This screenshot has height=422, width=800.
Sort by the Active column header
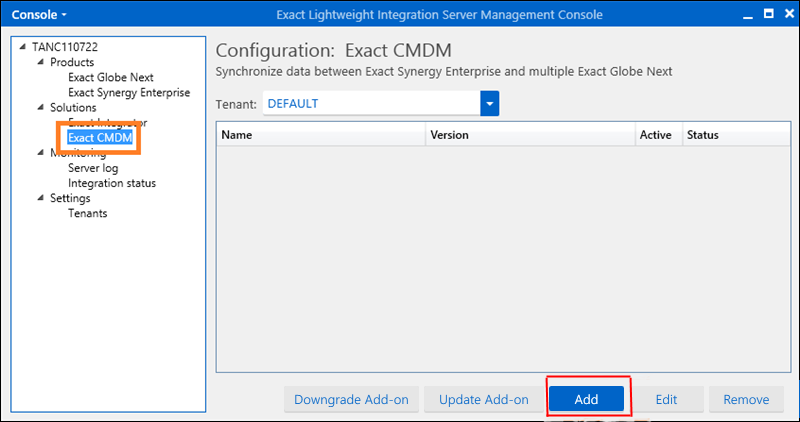659,135
